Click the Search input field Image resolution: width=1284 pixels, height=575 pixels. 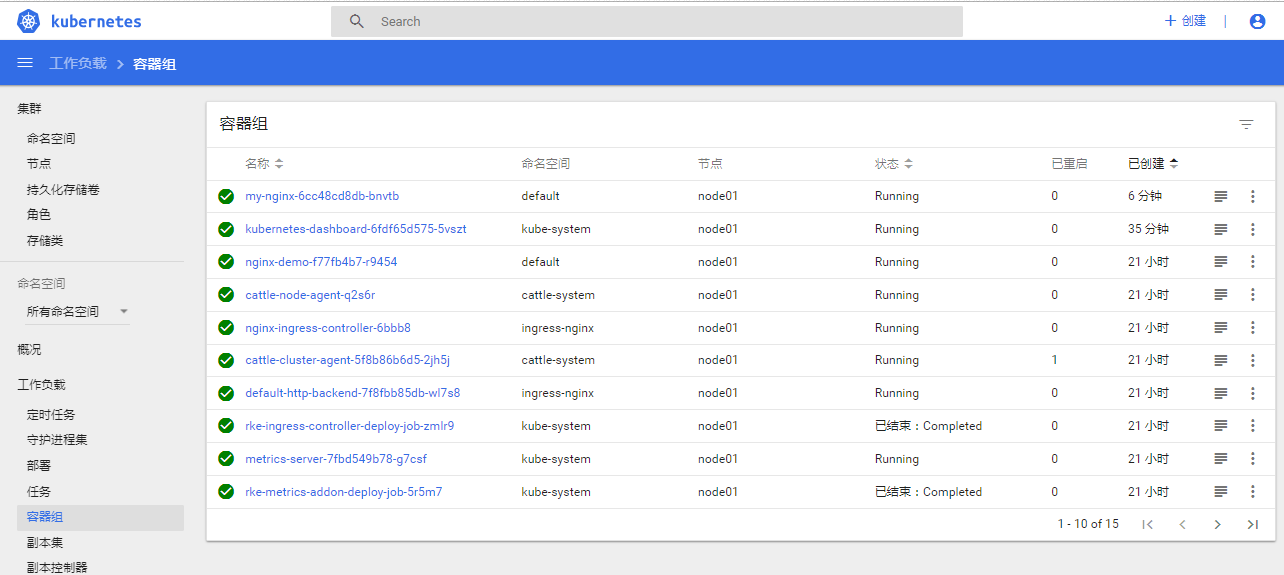tap(660, 21)
